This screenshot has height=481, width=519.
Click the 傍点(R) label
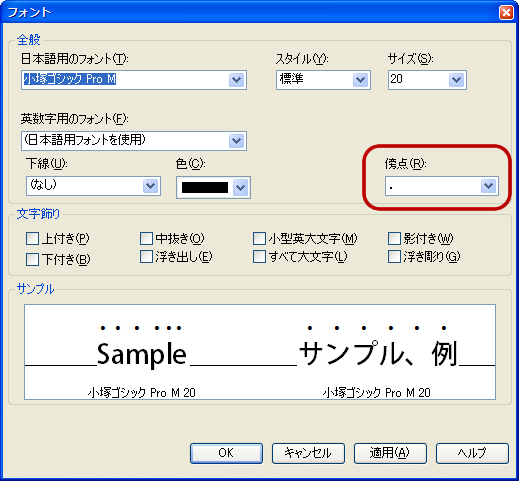(x=406, y=164)
